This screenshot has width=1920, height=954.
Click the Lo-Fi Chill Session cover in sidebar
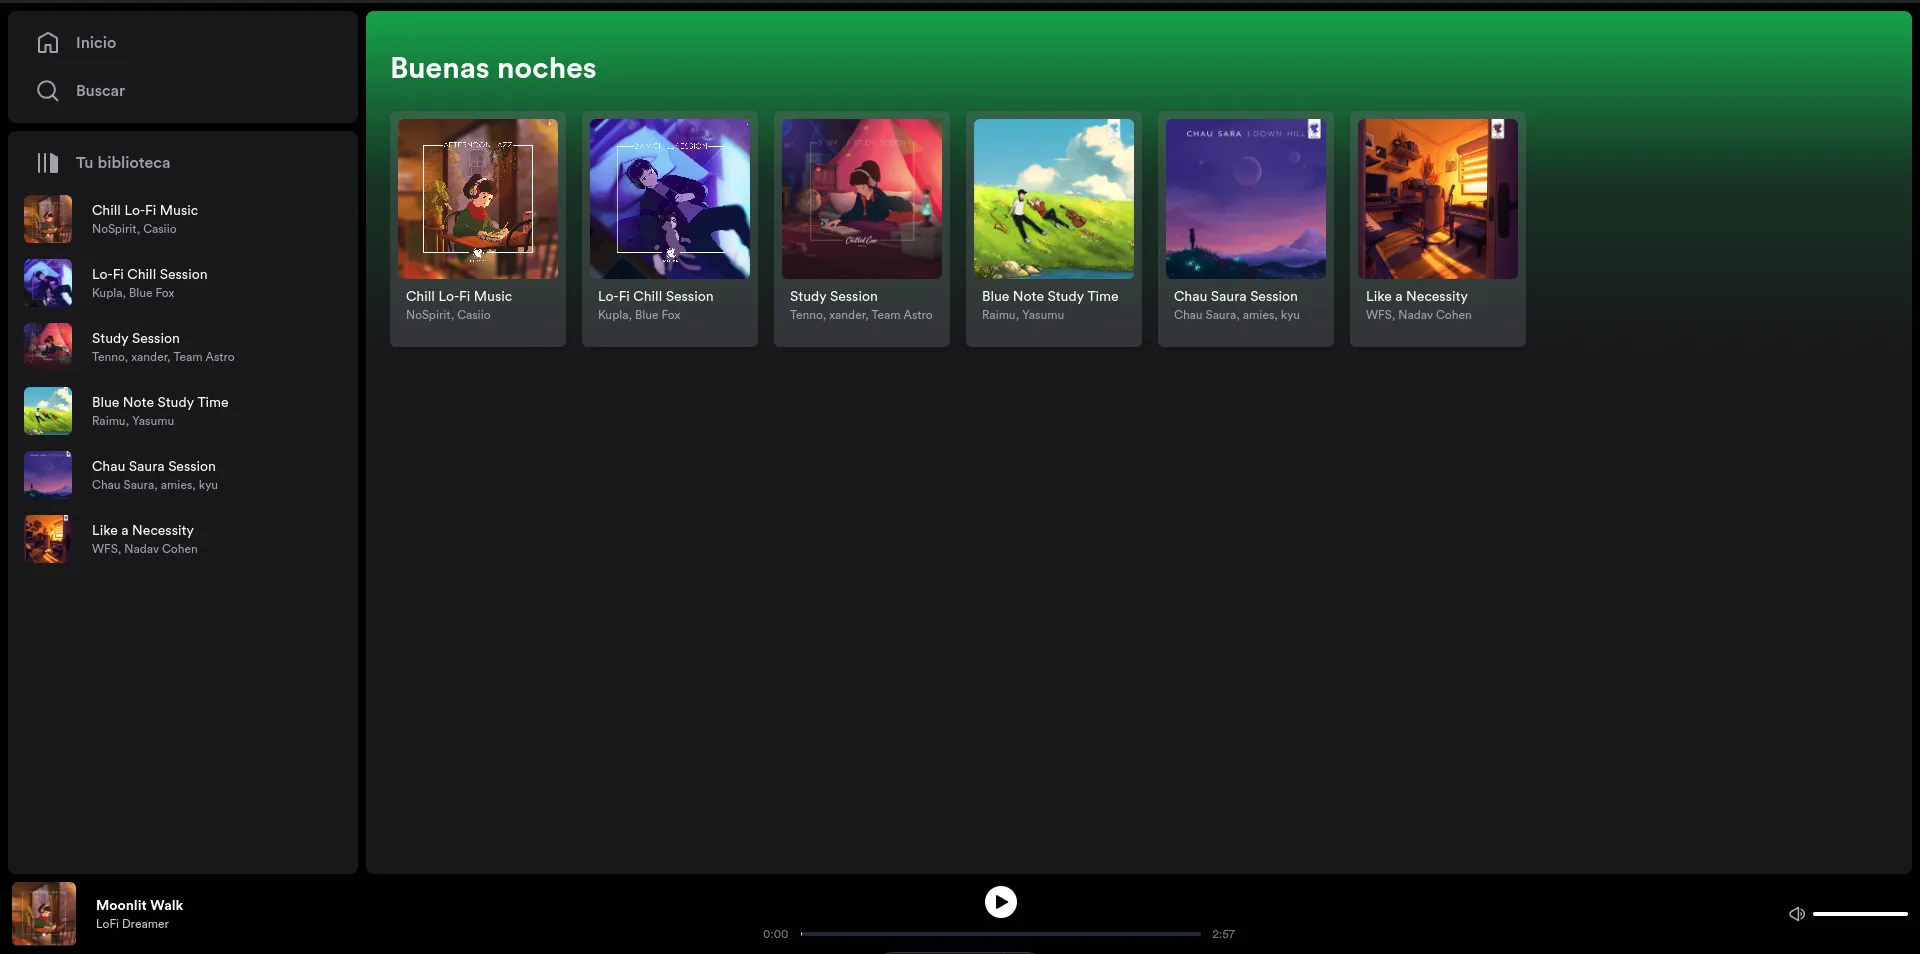coord(46,283)
